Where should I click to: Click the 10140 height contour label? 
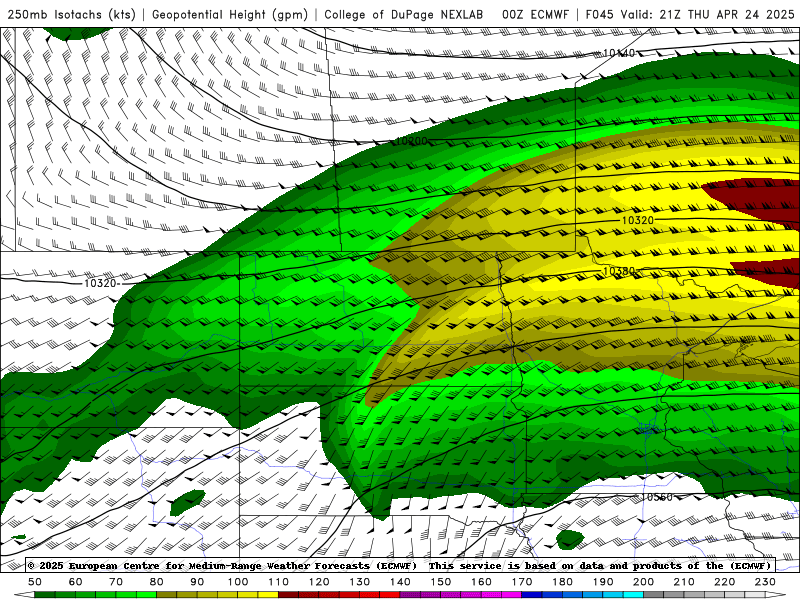point(618,53)
